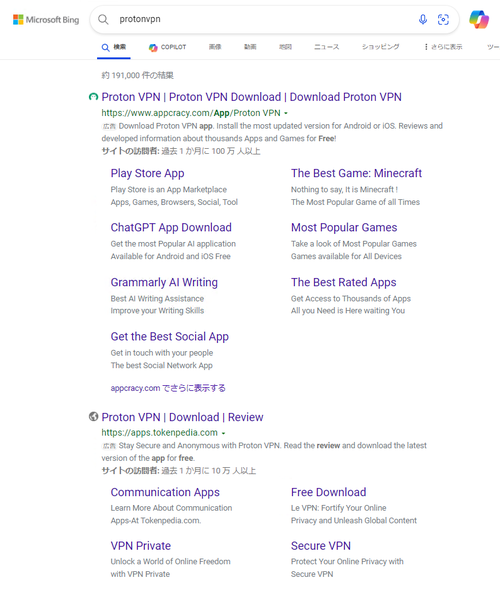The height and width of the screenshot is (592, 500).
Task: Open Proton VPN Download appcracy result title
Action: tap(251, 97)
